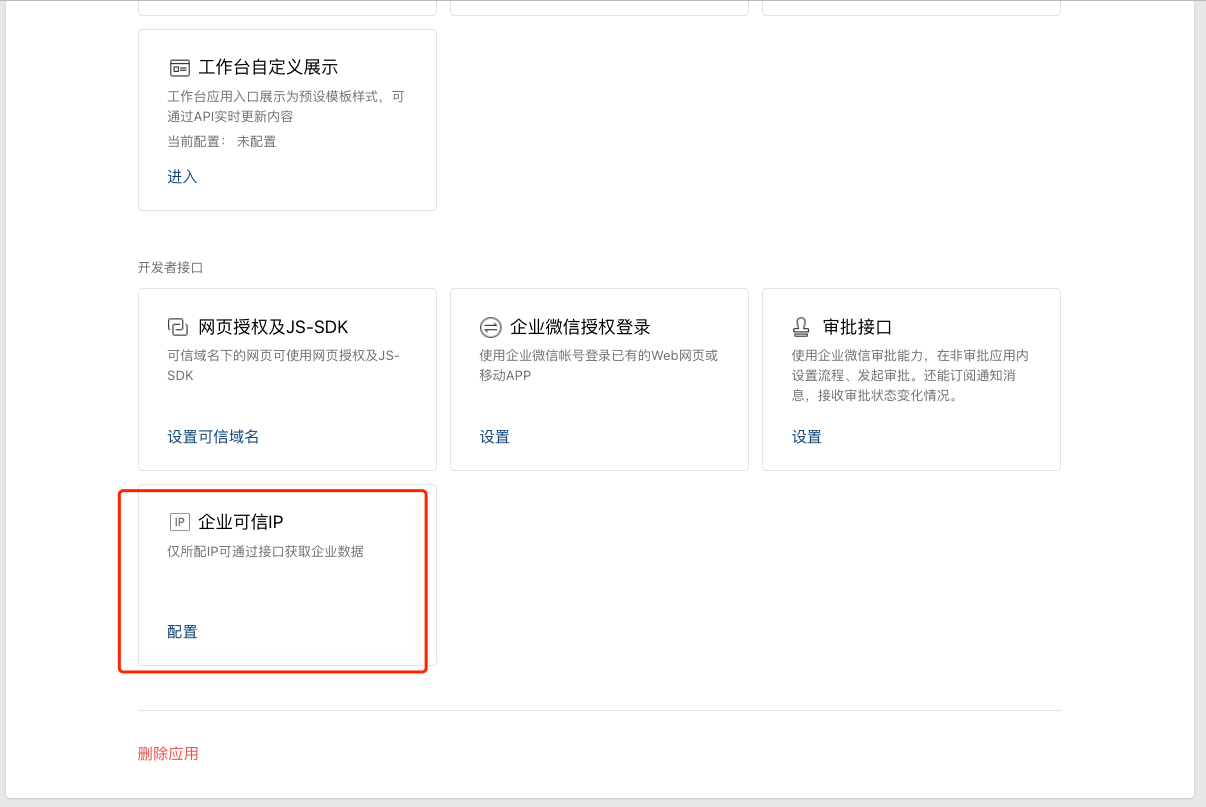1206x807 pixels.
Task: Click the 企业微信授权登录 swap icon
Action: click(490, 327)
